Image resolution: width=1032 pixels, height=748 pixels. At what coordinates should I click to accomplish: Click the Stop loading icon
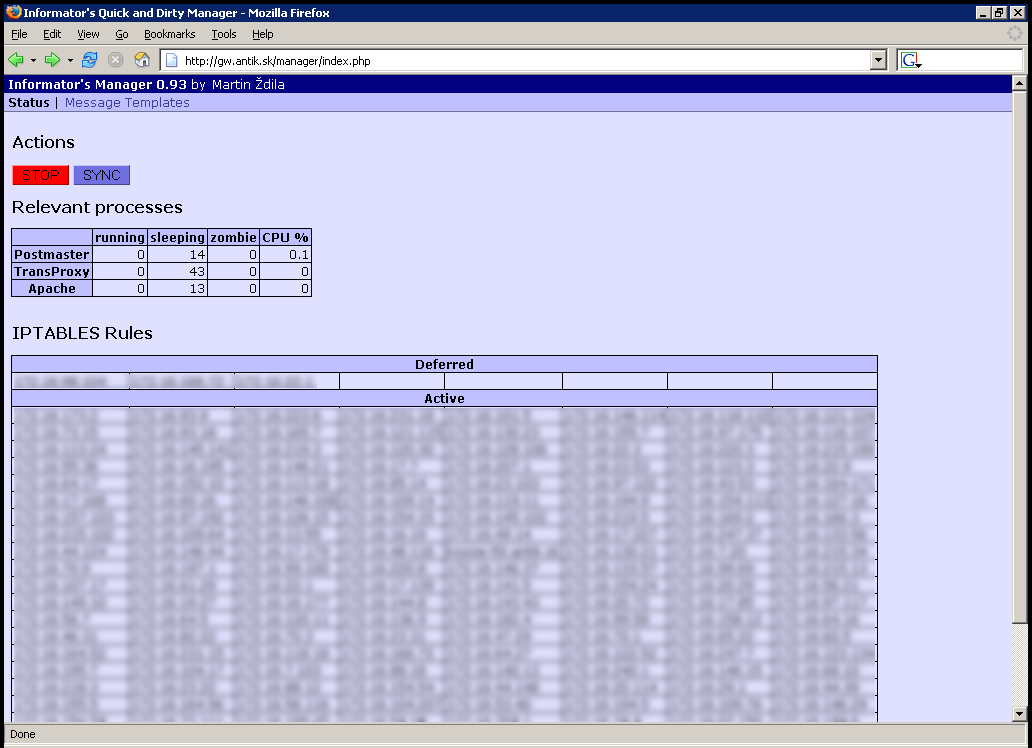tap(116, 60)
